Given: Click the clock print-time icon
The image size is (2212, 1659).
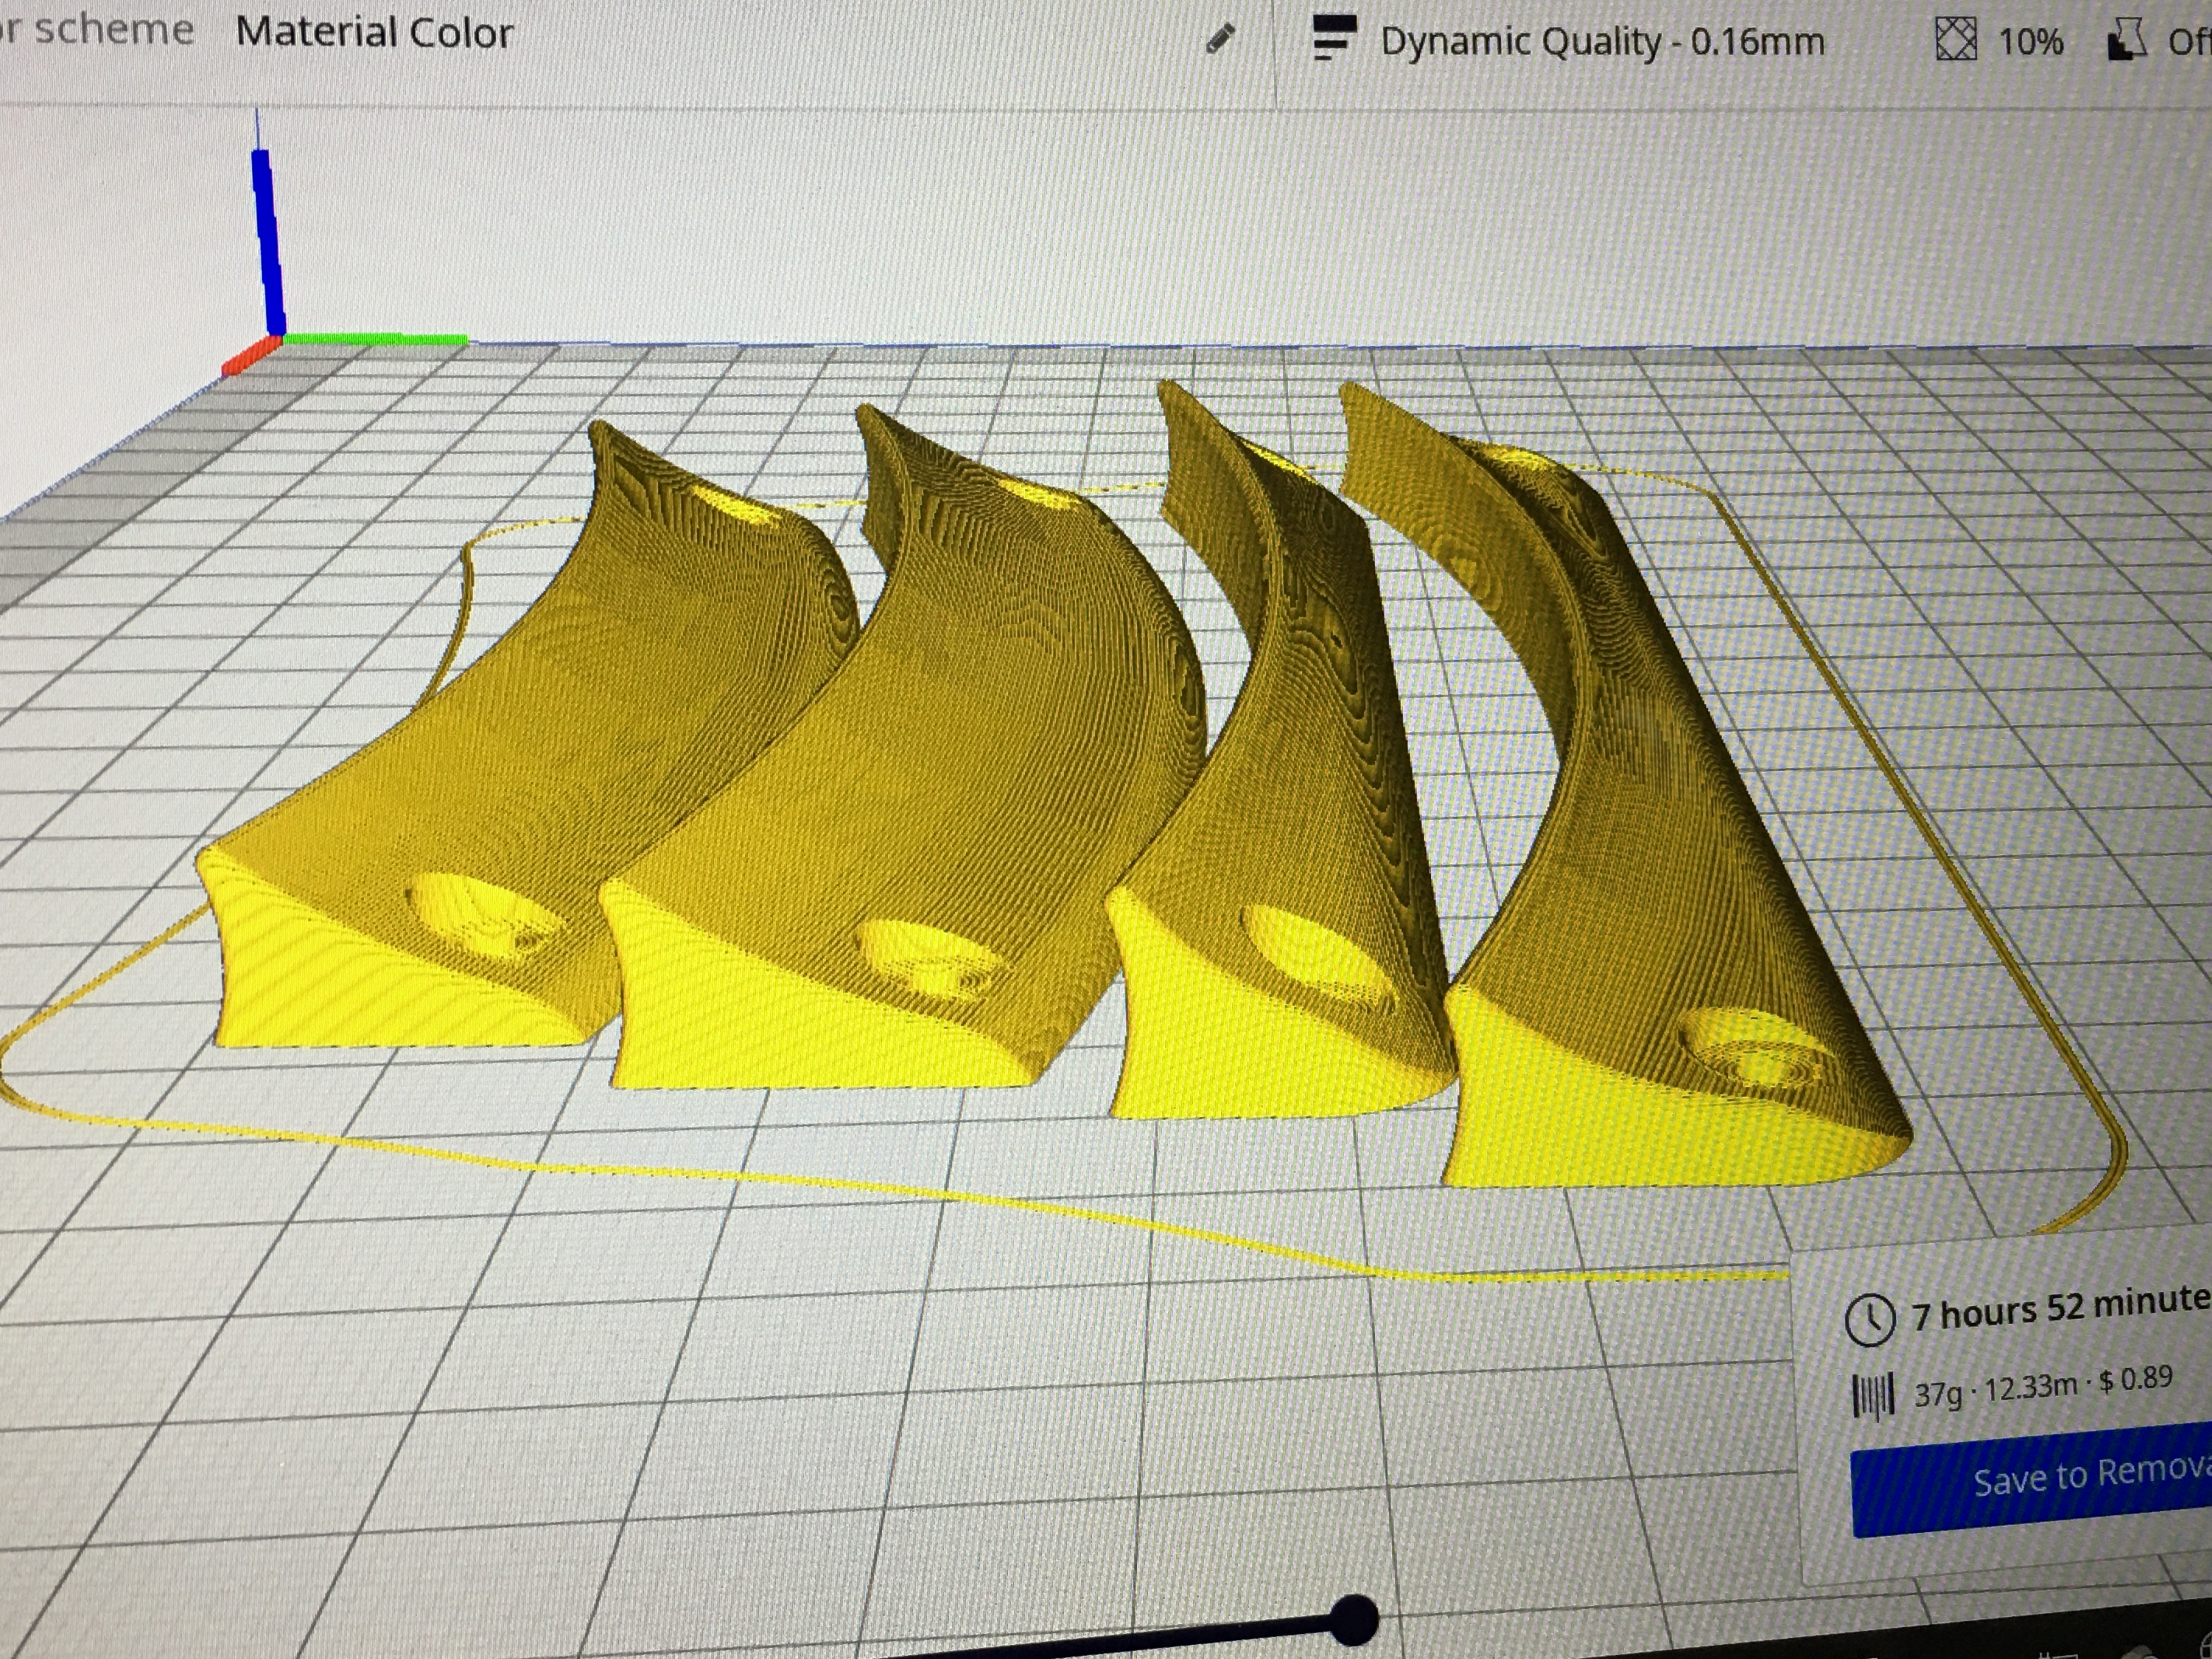Looking at the screenshot, I should [1869, 1320].
